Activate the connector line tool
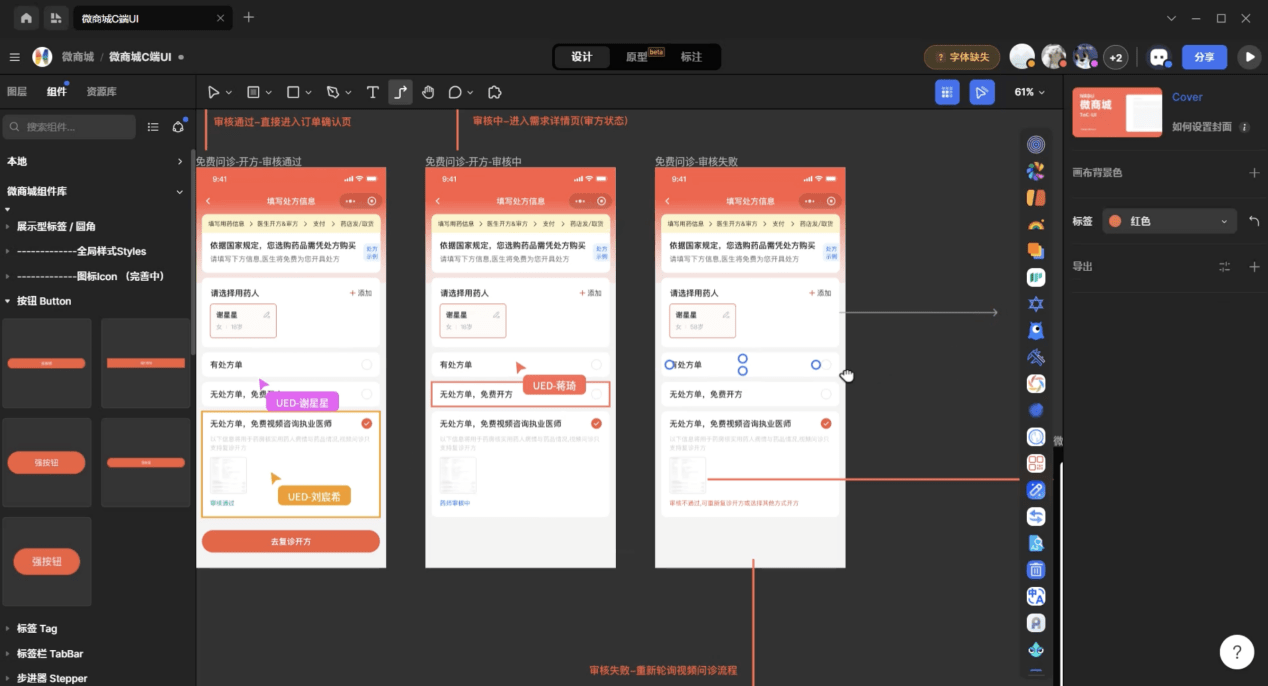The image size is (1268, 686). pyautogui.click(x=400, y=92)
